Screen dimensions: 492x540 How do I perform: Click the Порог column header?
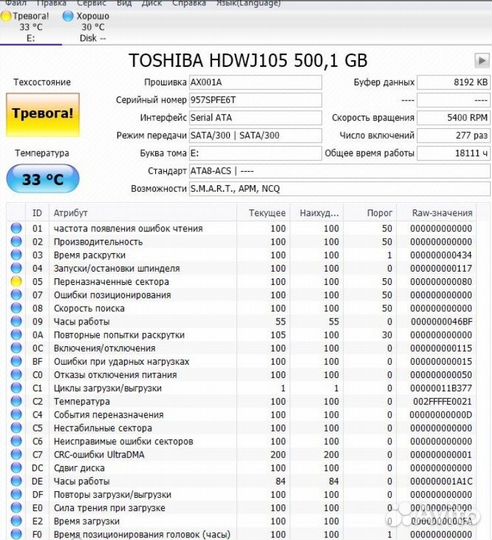[x=370, y=213]
